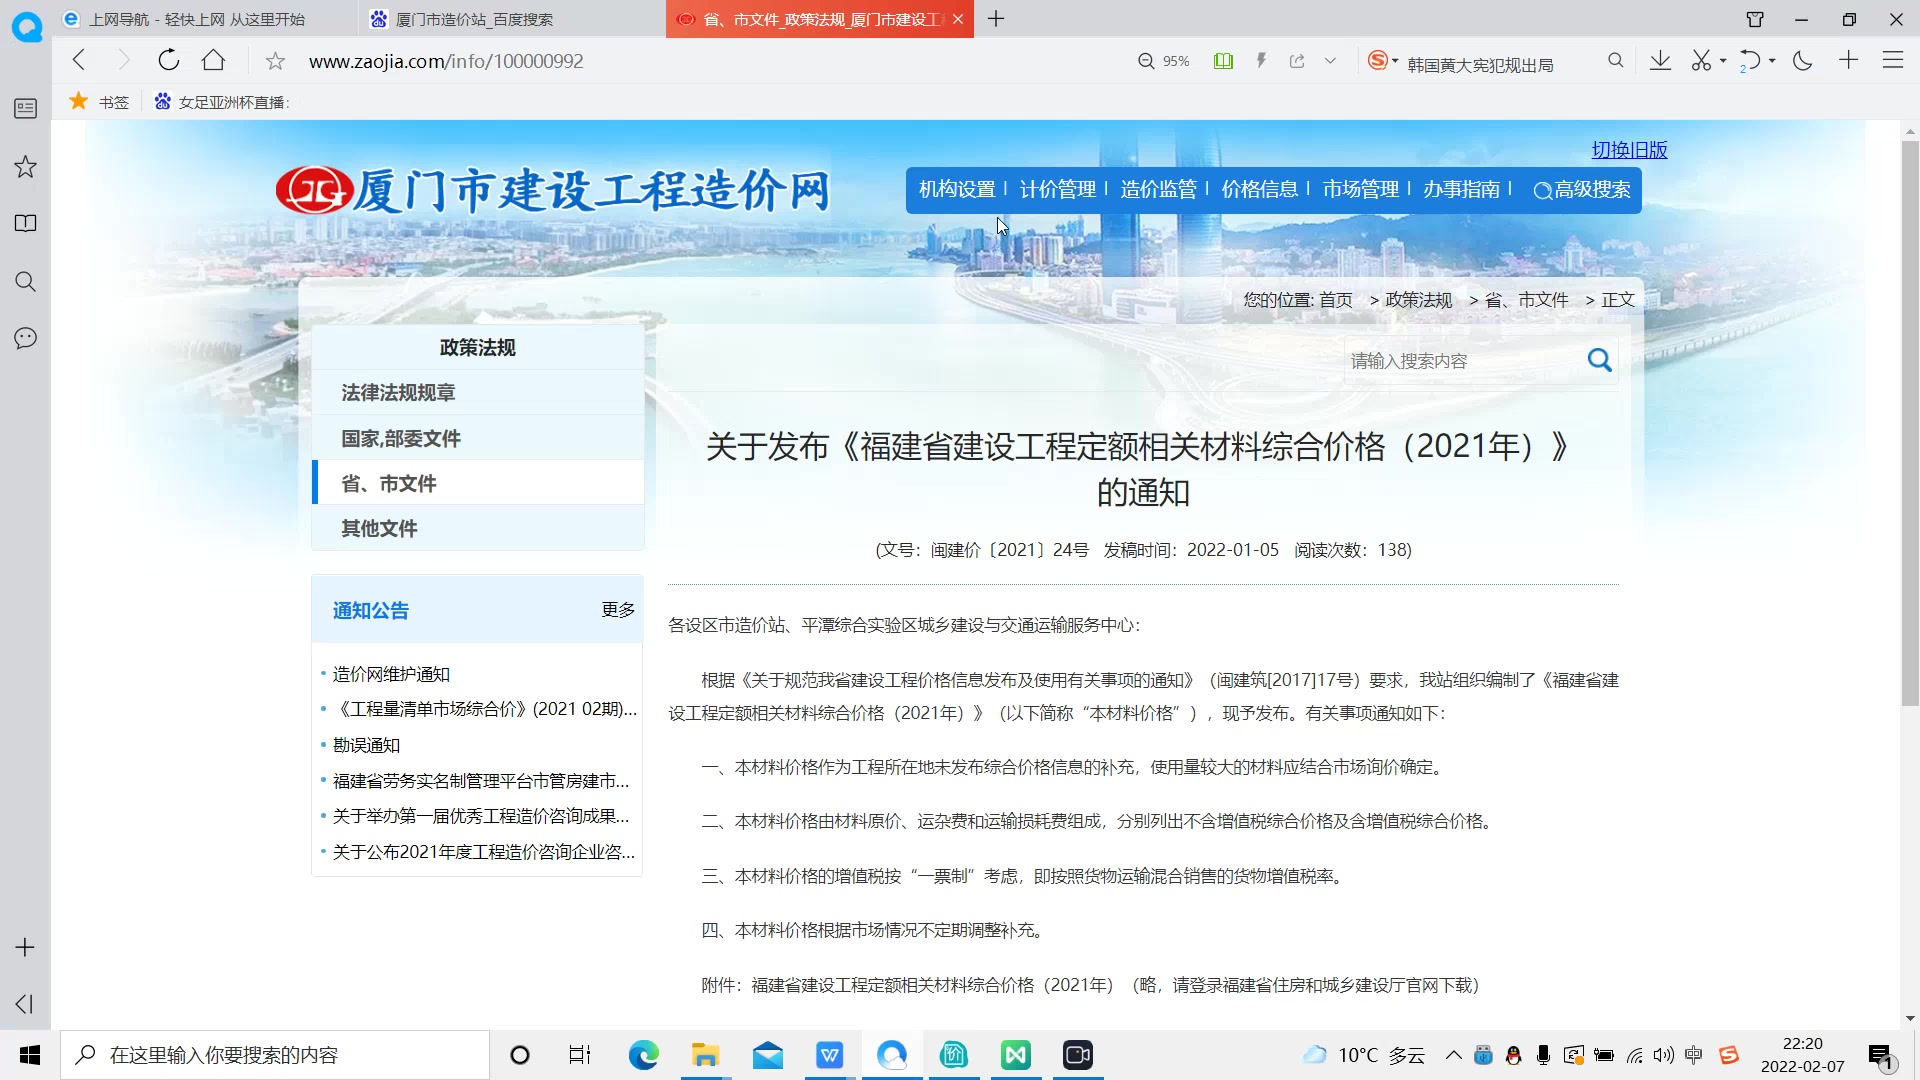Open the 机构设置 menu
Screen dimensions: 1920x1080
click(x=957, y=189)
